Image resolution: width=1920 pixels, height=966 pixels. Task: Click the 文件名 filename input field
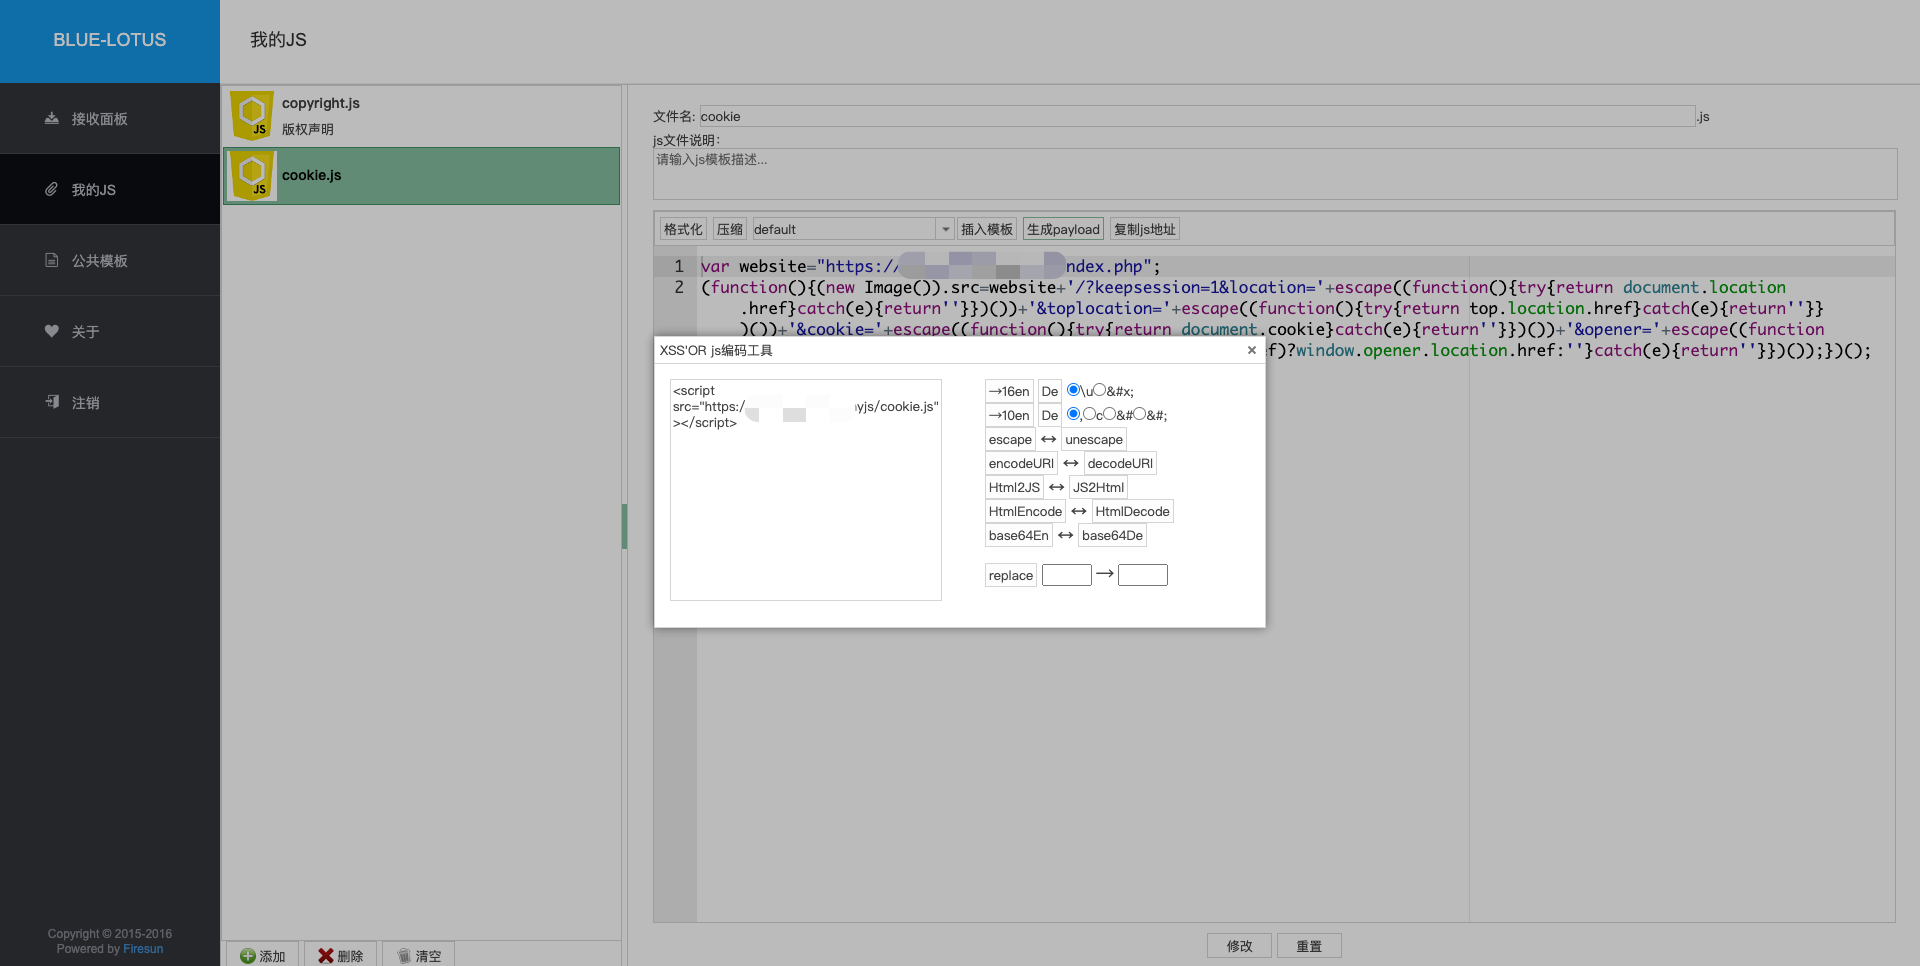(1197, 116)
